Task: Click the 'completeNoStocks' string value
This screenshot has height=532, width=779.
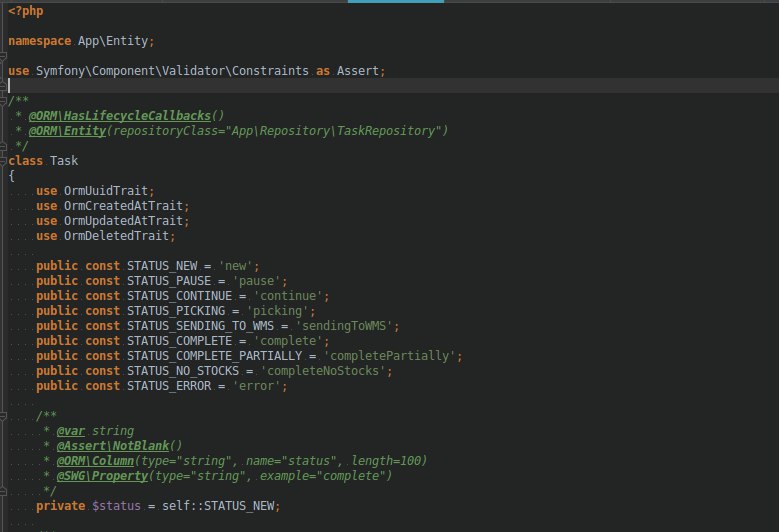Action: [x=323, y=371]
